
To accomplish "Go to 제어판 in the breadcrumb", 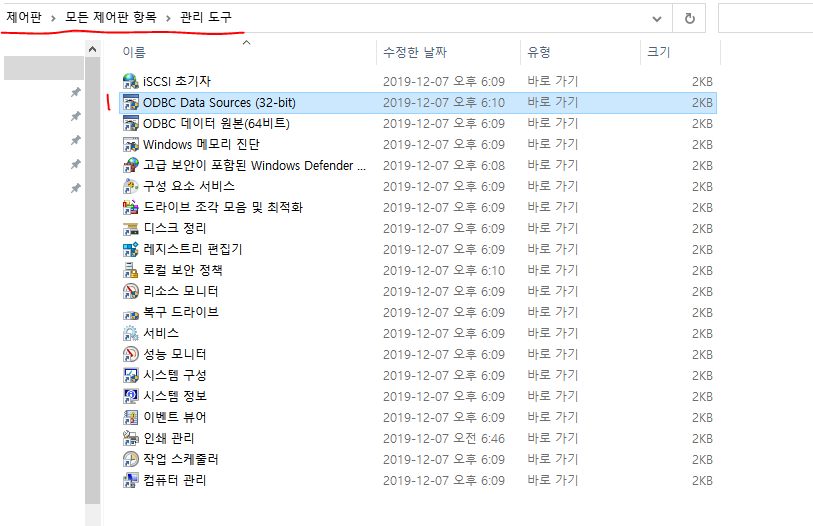I will [24, 18].
